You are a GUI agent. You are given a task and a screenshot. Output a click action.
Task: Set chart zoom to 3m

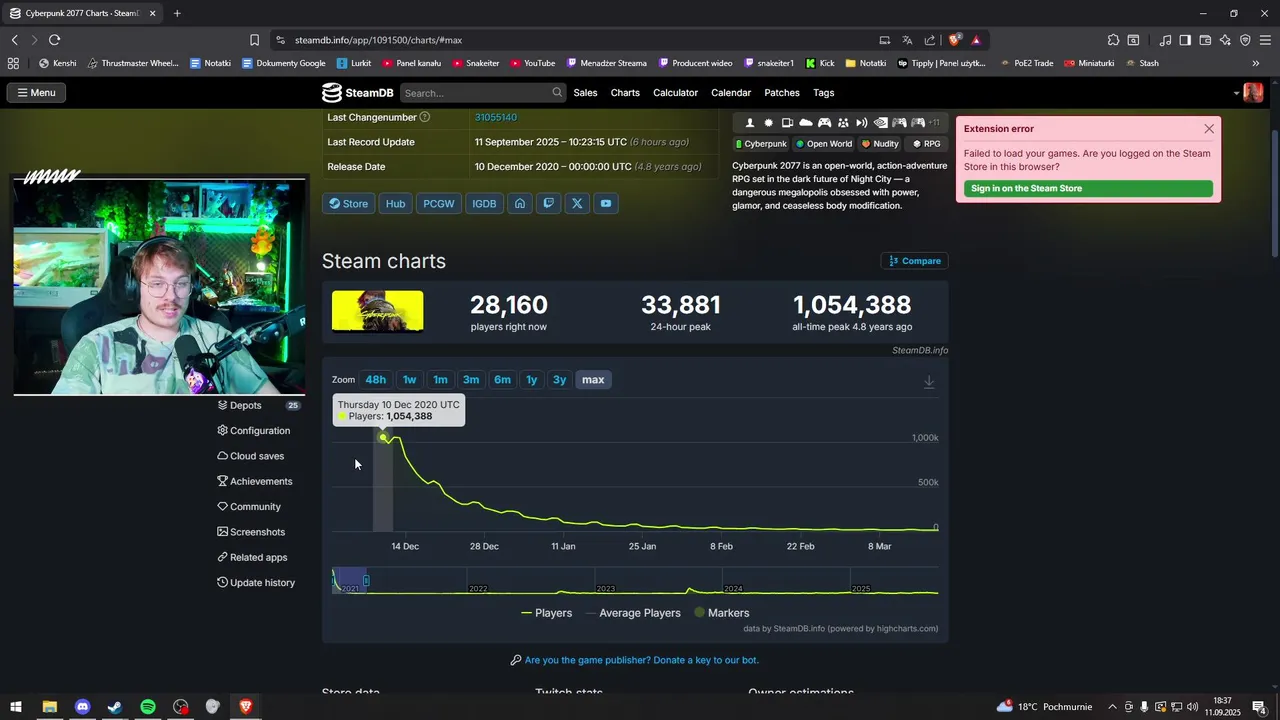[x=471, y=380]
